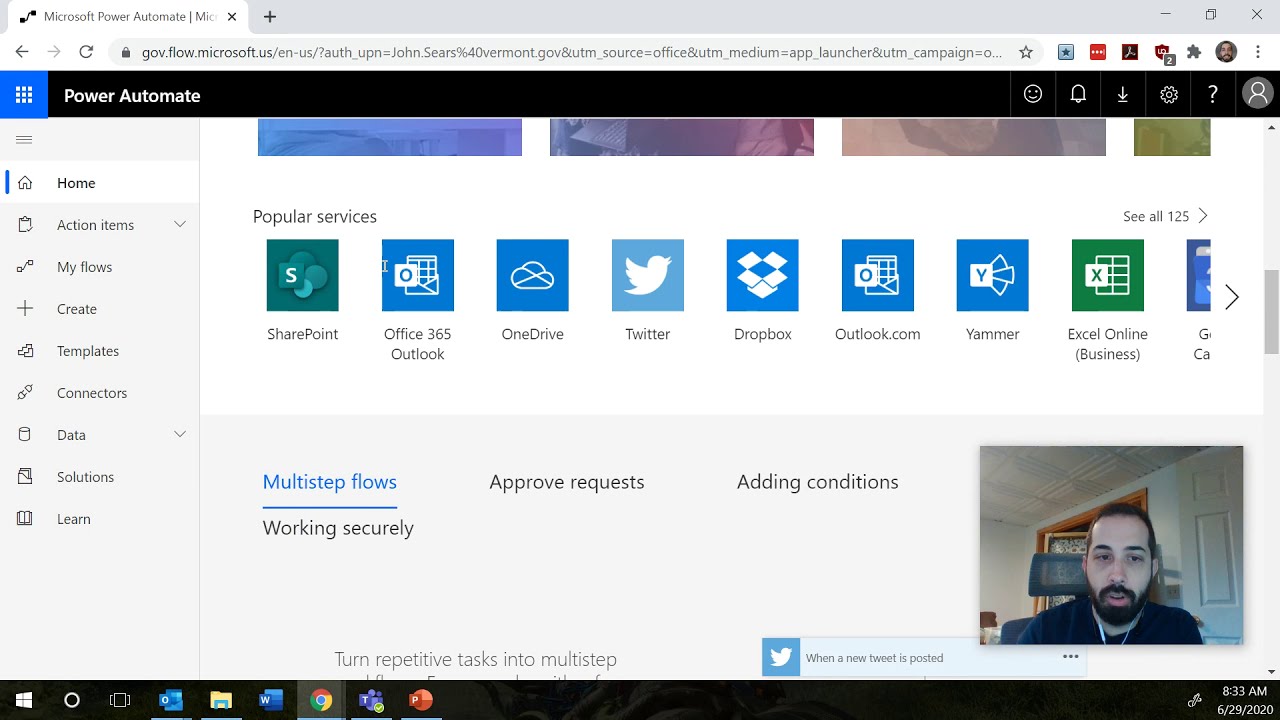The height and width of the screenshot is (720, 1280).
Task: Show next popular services with arrow
Action: (1232, 297)
